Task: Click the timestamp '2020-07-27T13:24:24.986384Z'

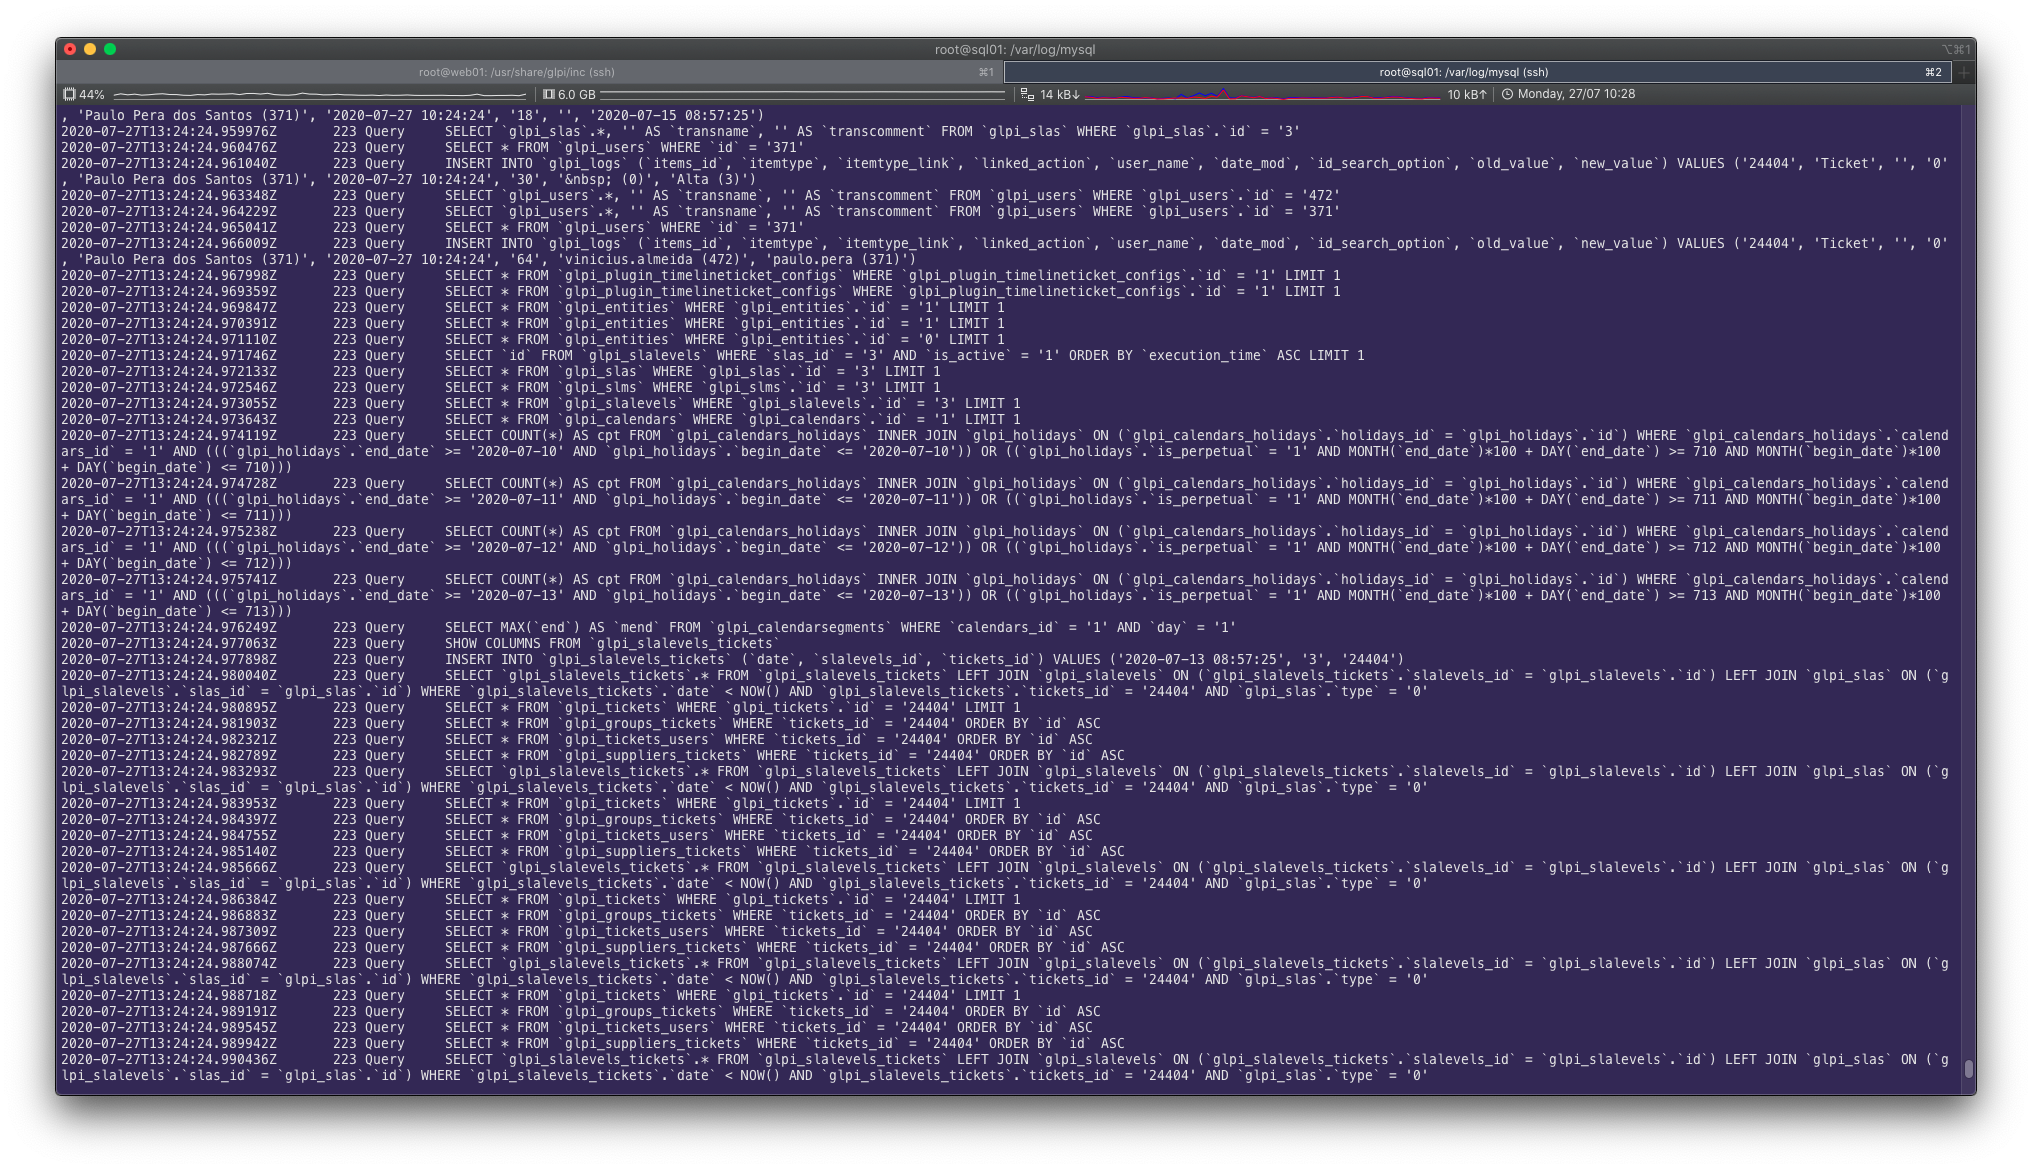Action: pos(169,899)
